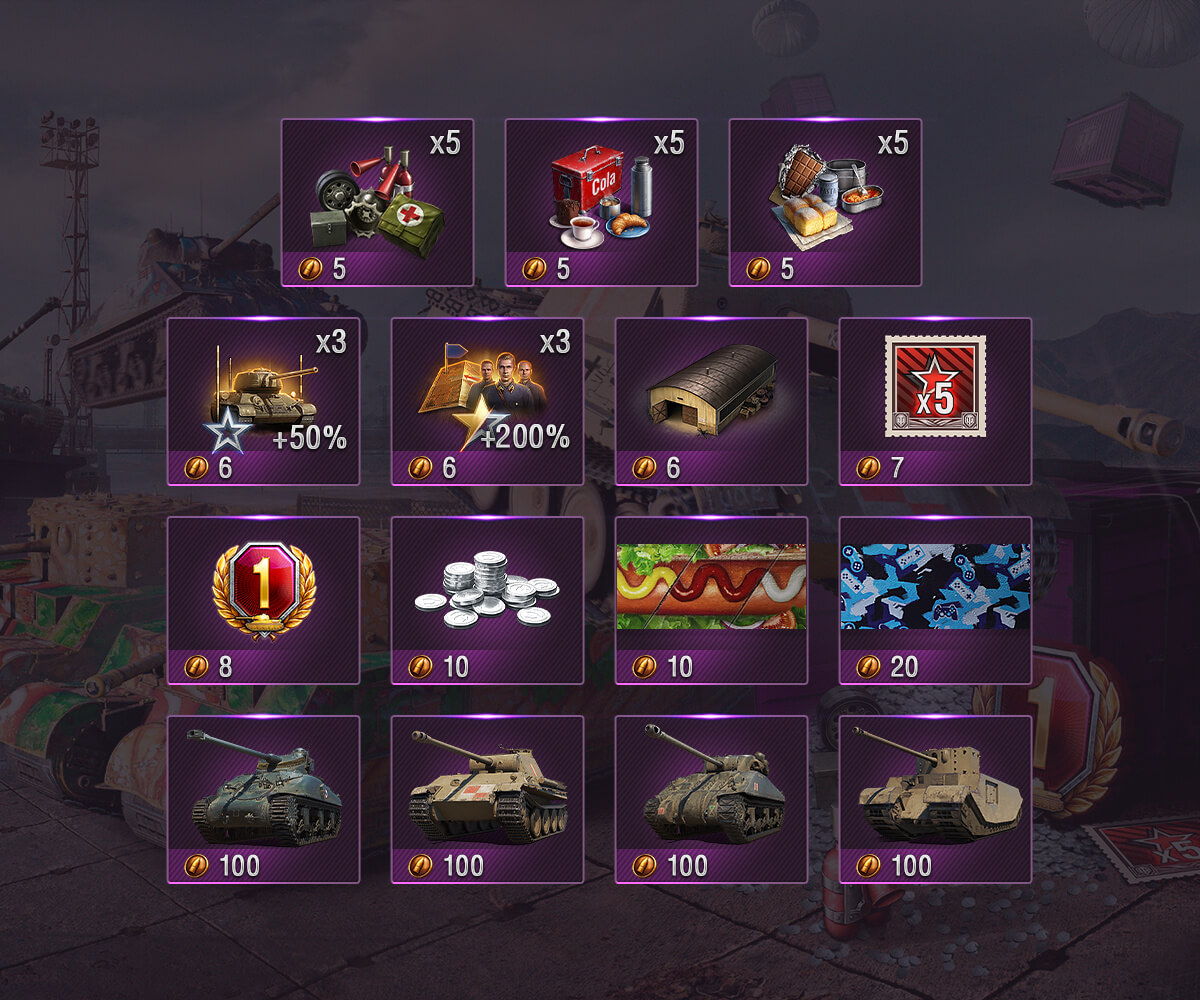Select the camouflaged Firefly tank tile
The image size is (1200, 1000).
pos(711,799)
